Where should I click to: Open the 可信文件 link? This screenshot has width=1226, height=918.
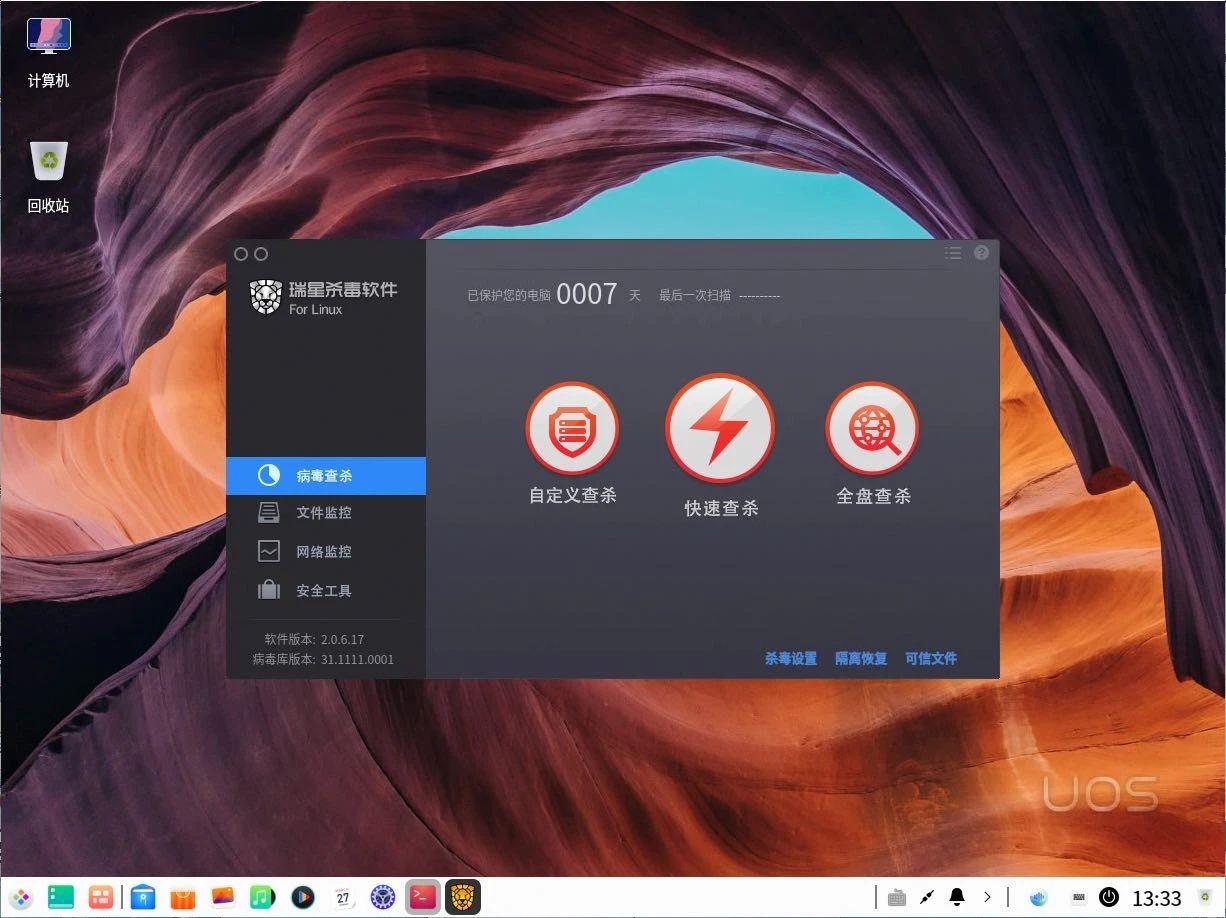[931, 658]
